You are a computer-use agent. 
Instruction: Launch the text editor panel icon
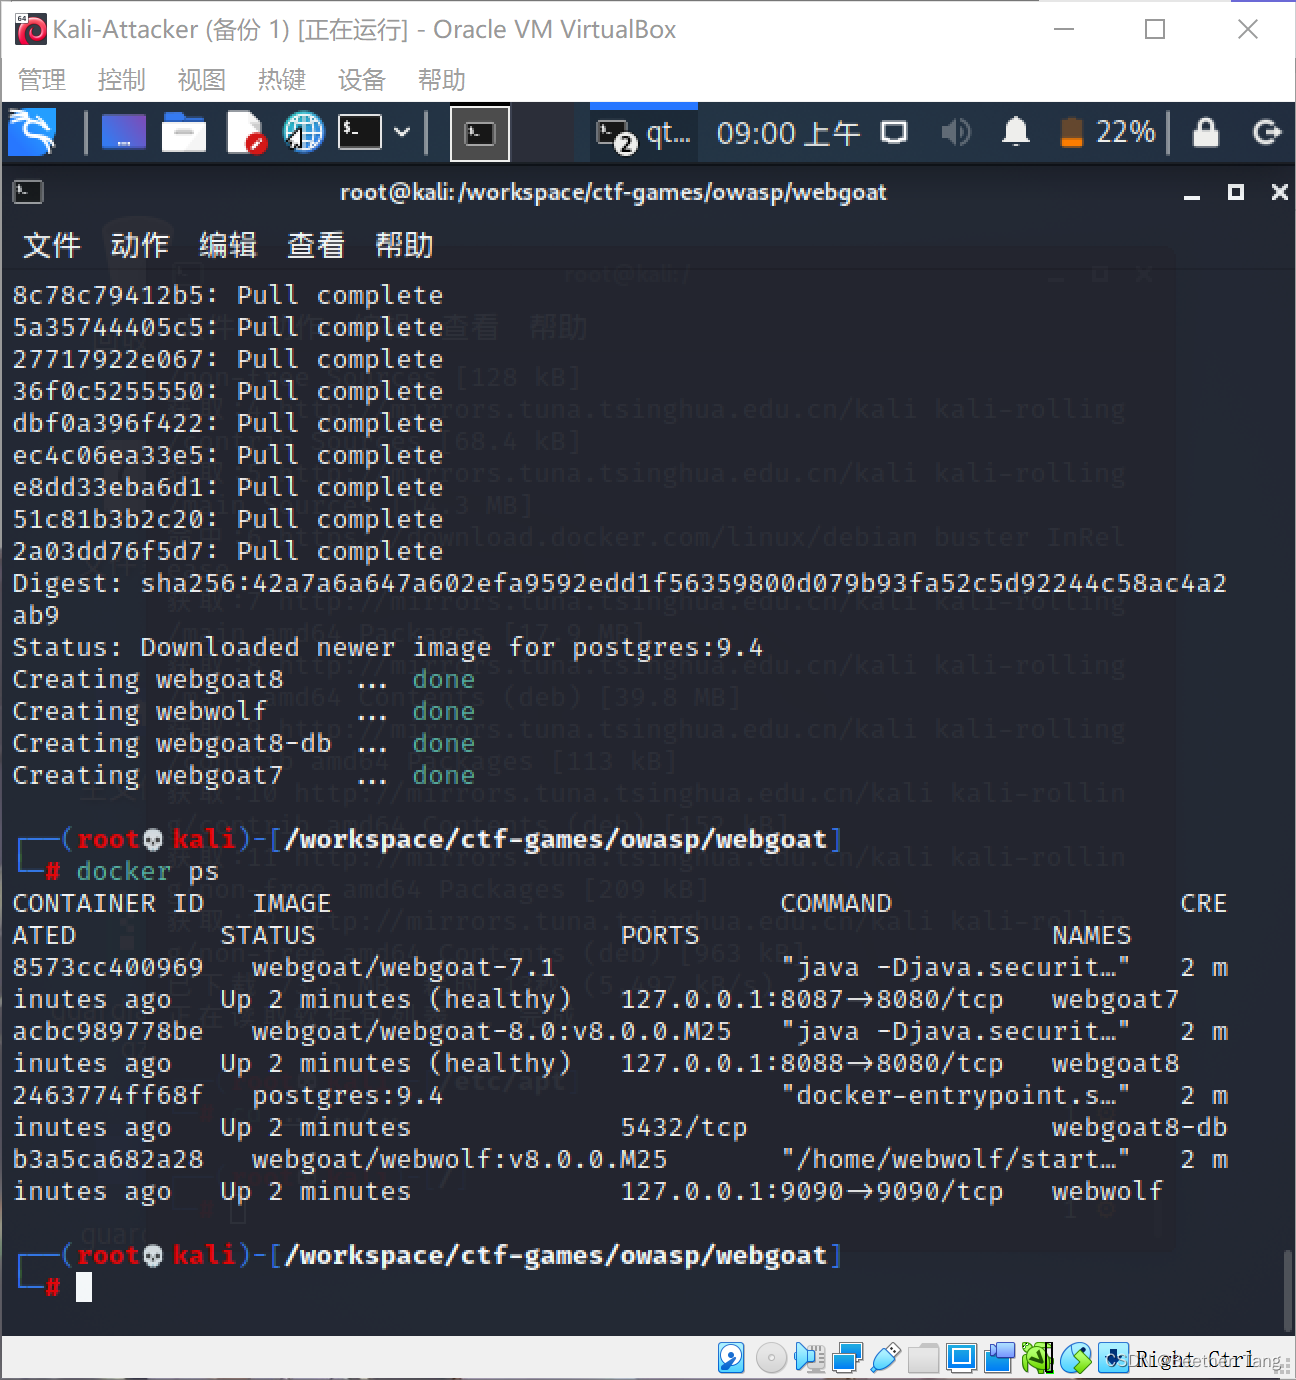[x=244, y=132]
